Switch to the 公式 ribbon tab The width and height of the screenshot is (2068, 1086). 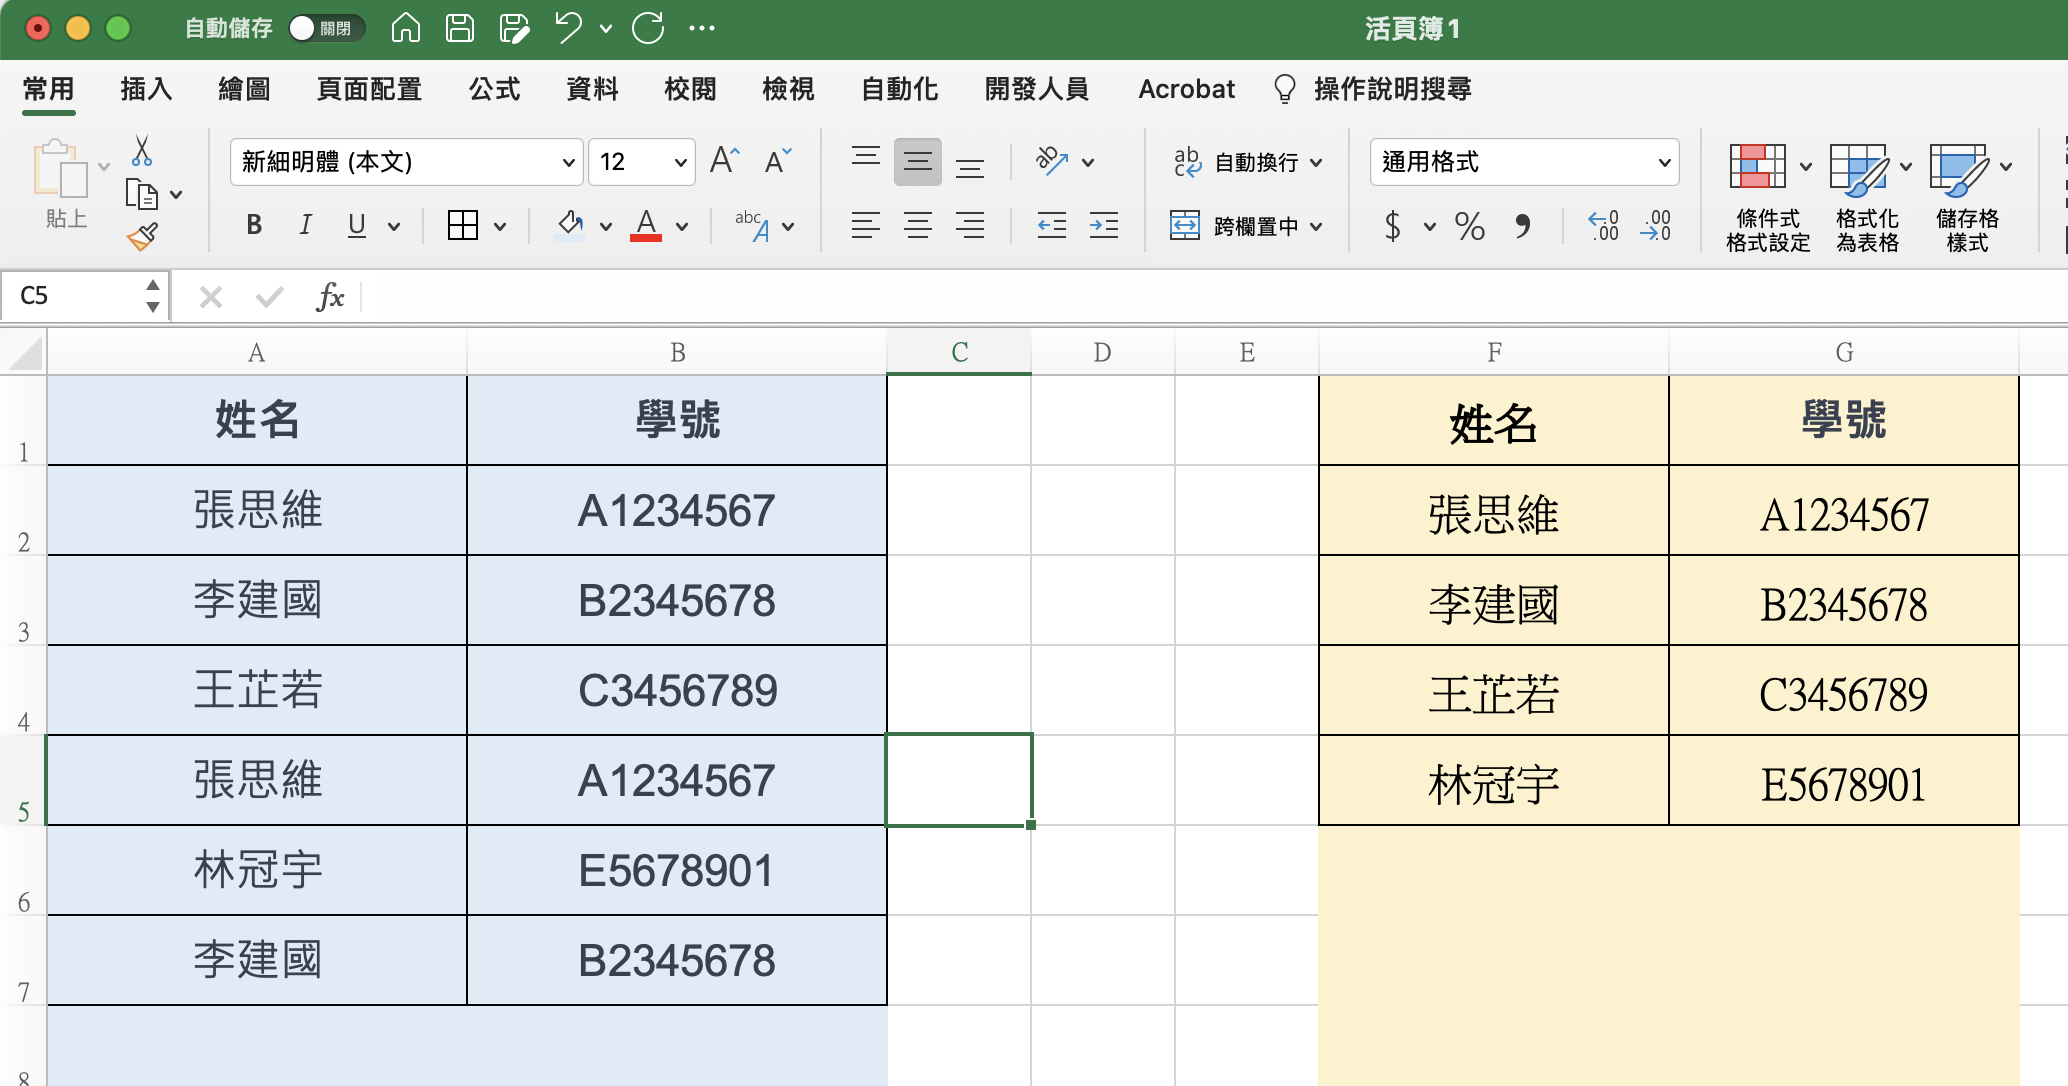click(494, 89)
